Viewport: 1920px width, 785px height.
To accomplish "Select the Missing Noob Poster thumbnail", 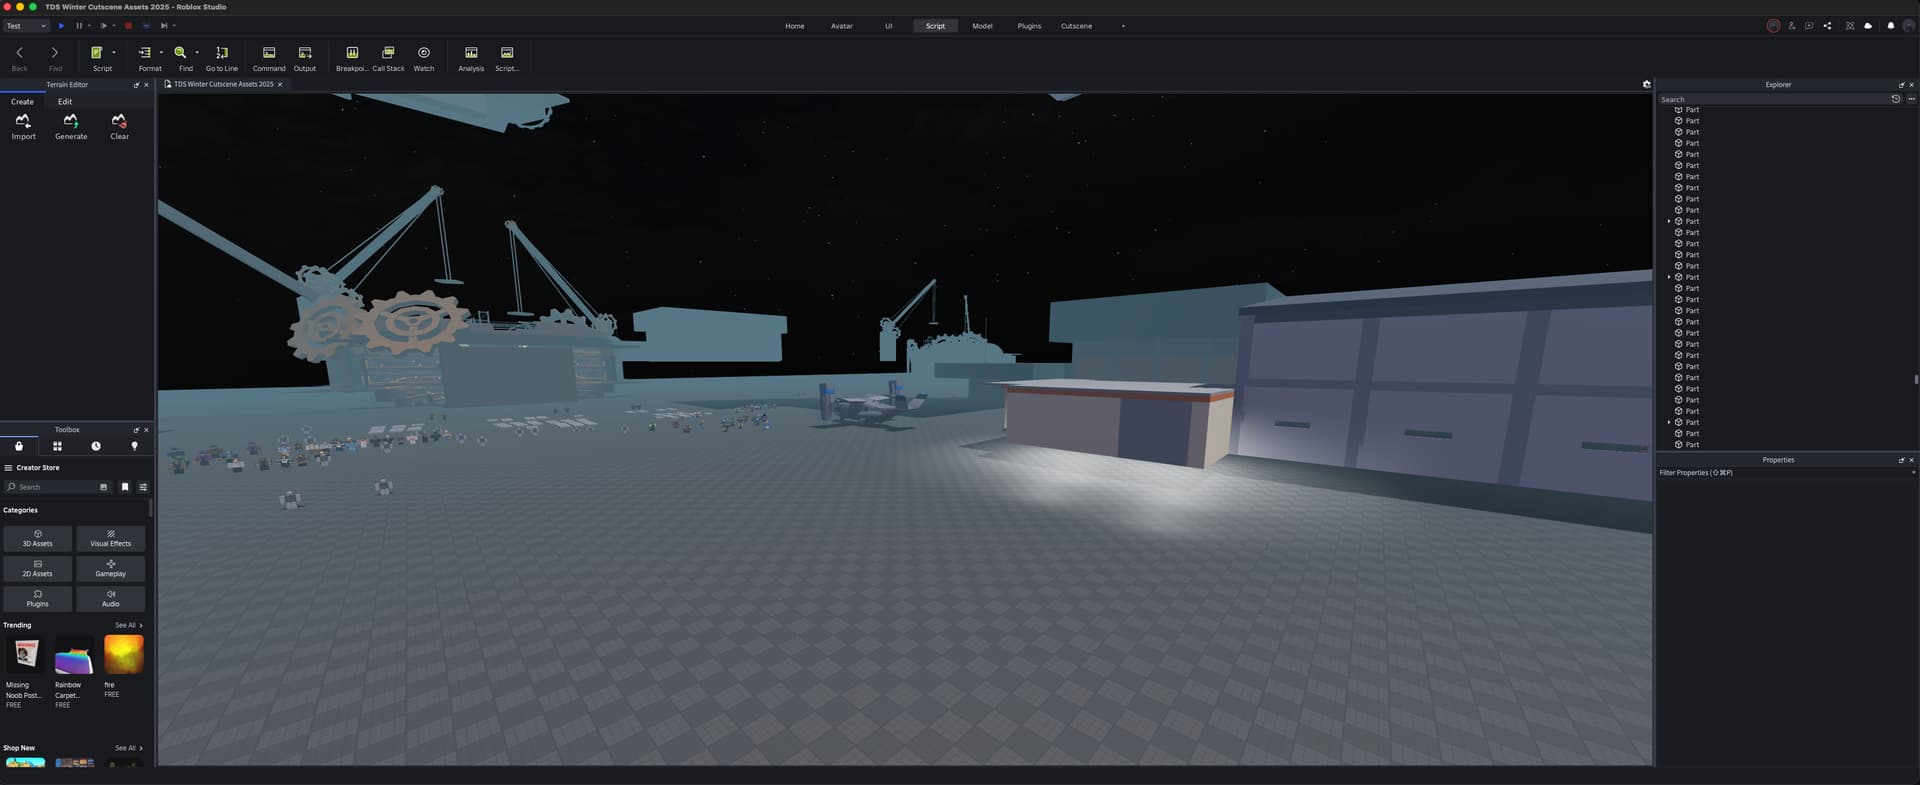I will click(x=26, y=655).
